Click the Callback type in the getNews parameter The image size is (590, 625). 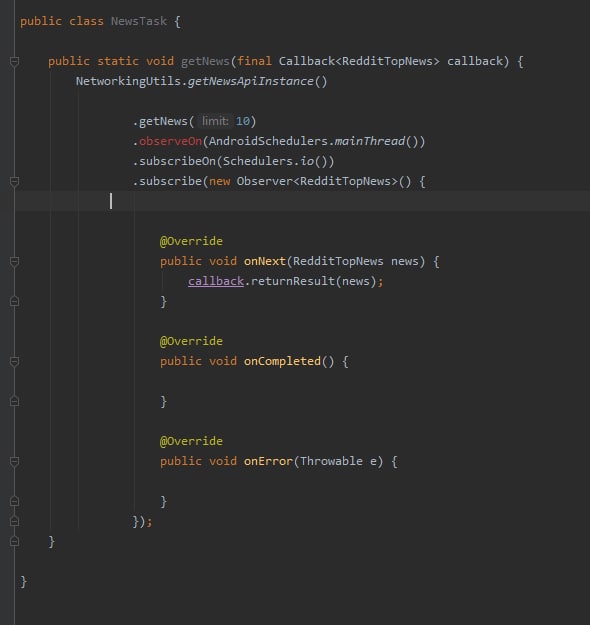(307, 61)
